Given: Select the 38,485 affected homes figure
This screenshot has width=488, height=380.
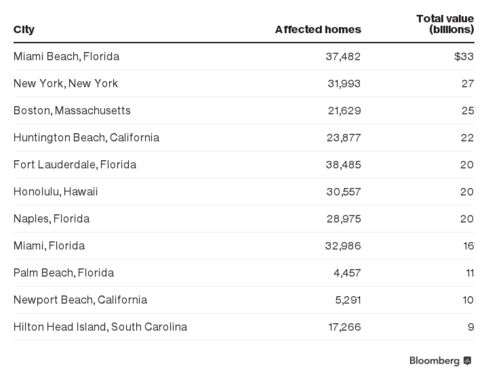Looking at the screenshot, I should 343,165.
